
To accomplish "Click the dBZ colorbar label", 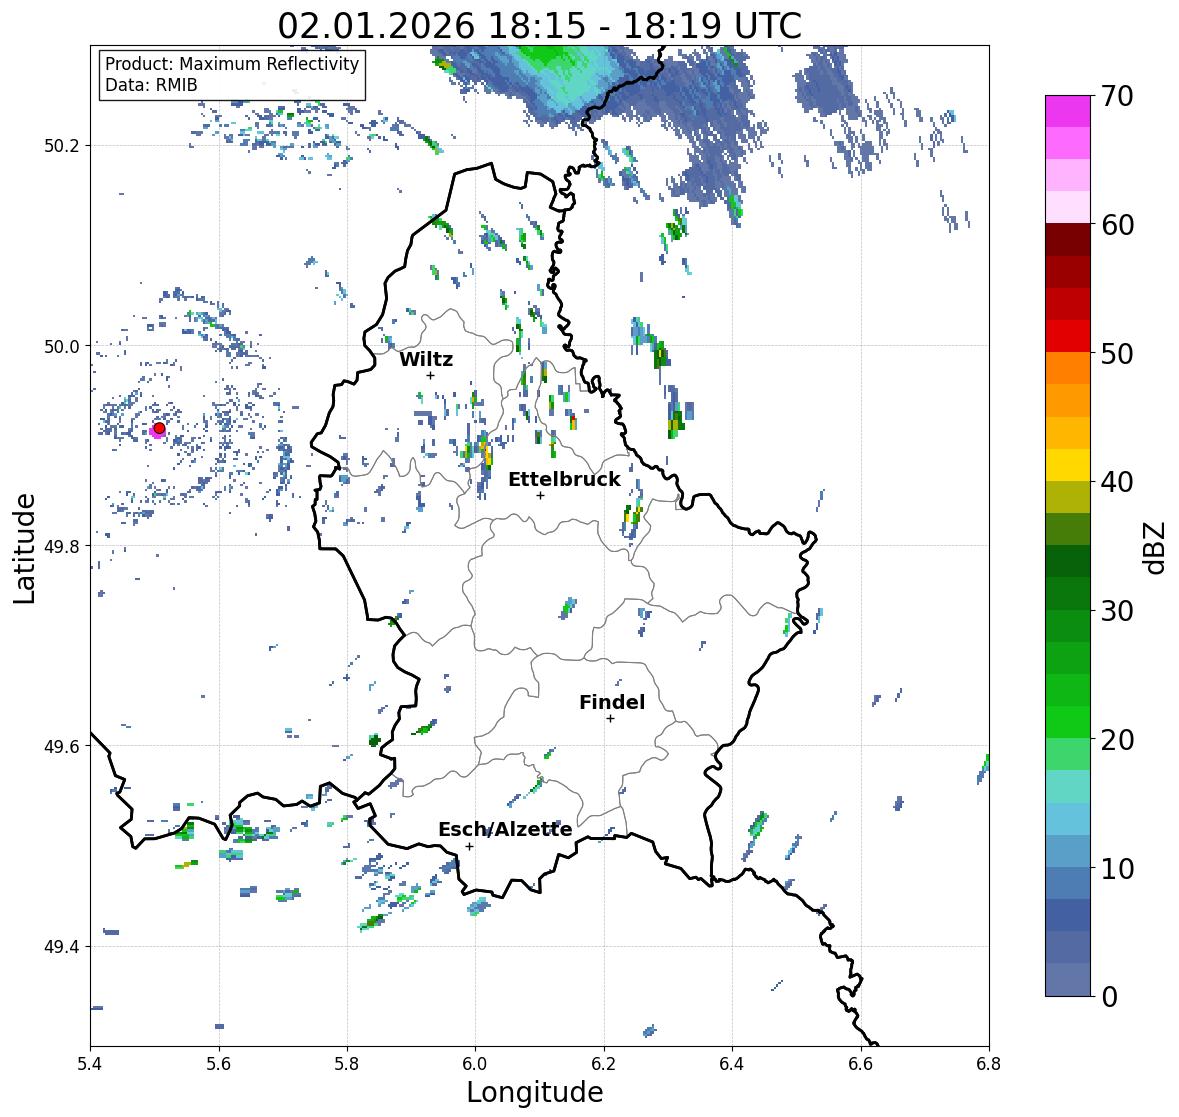I will pyautogui.click(x=1155, y=547).
